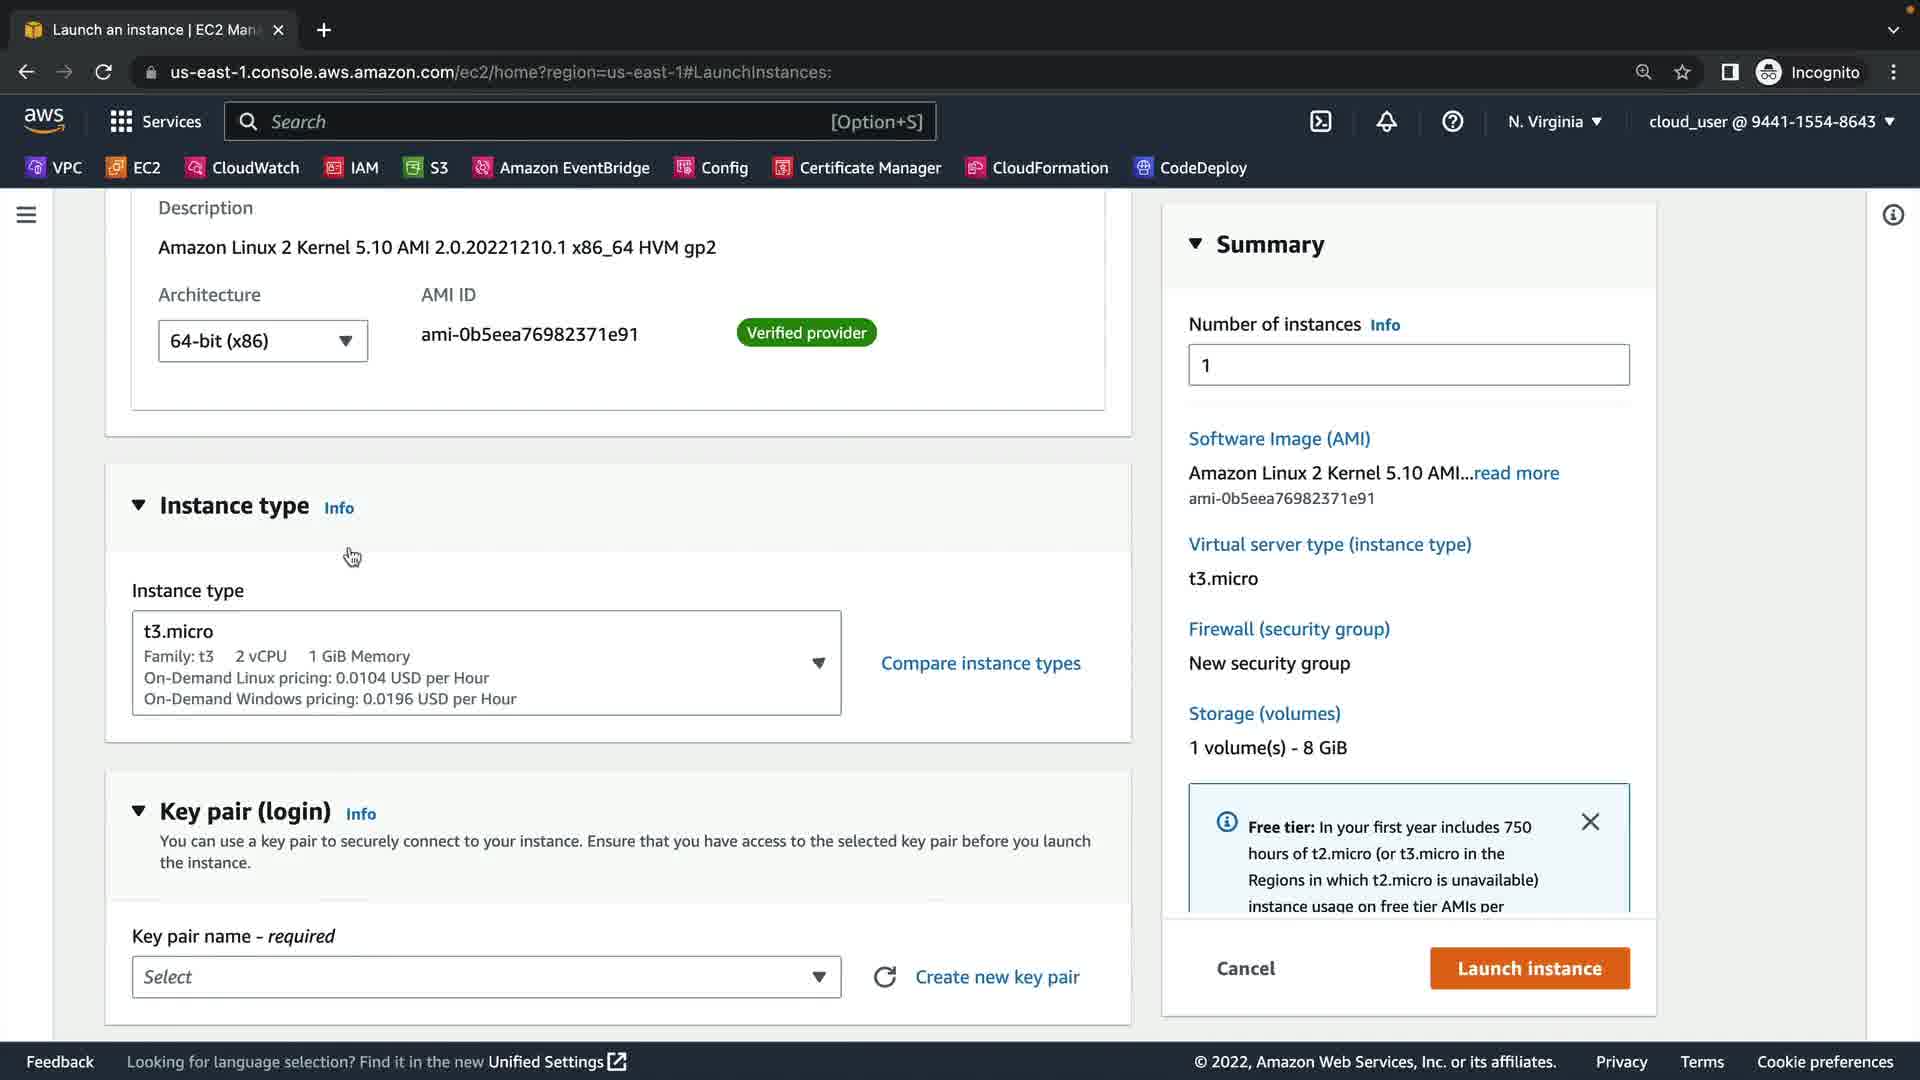Click the AWS logo home icon
This screenshot has width=1920, height=1080.
click(x=44, y=121)
